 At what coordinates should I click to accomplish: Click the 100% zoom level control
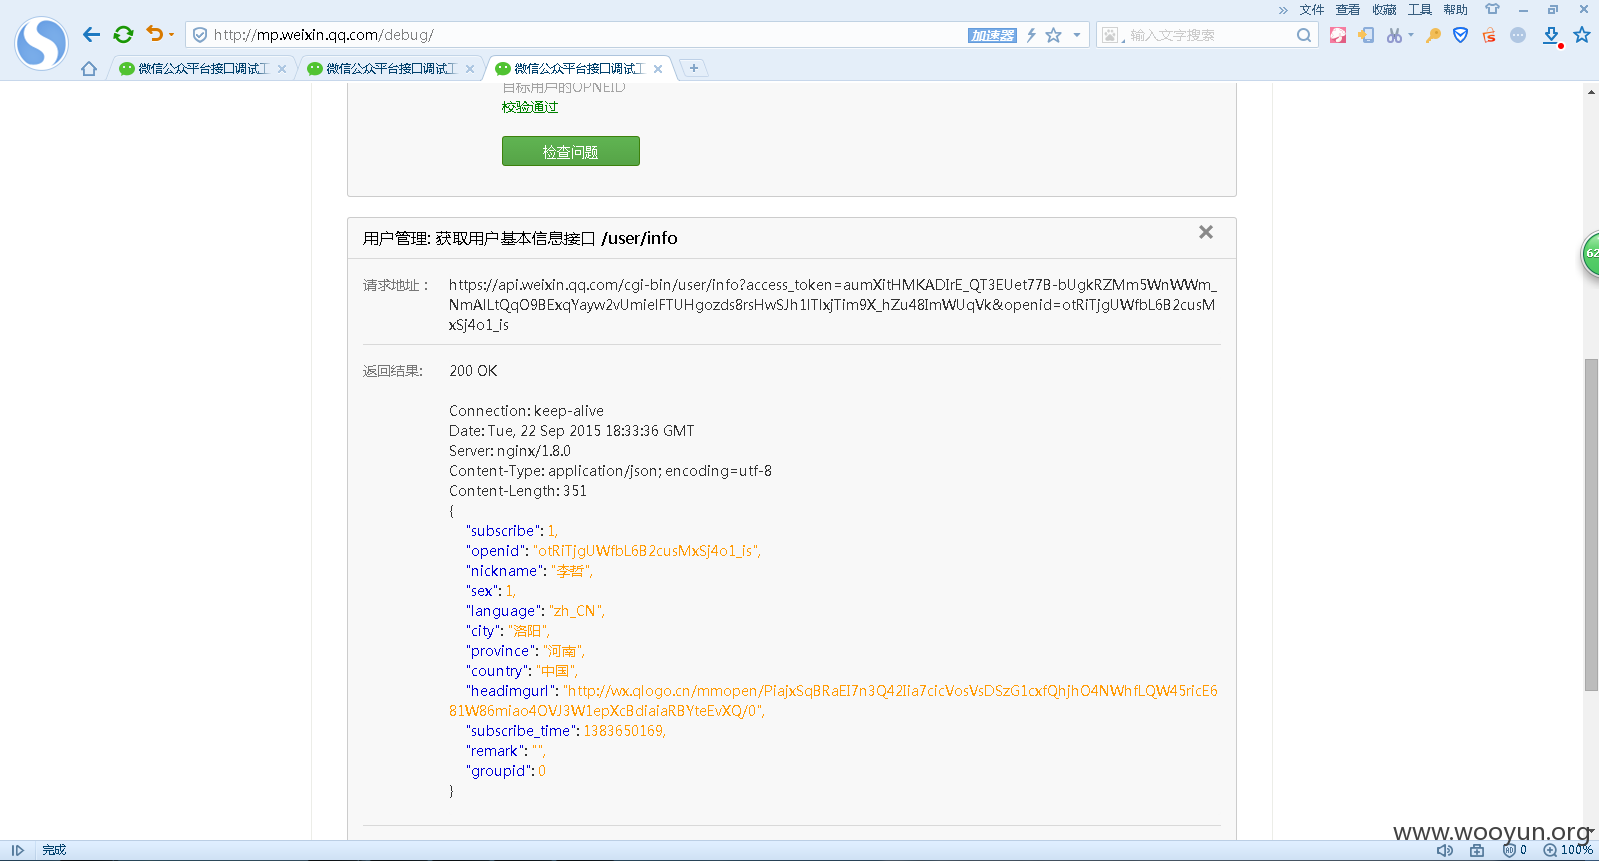pos(1568,850)
